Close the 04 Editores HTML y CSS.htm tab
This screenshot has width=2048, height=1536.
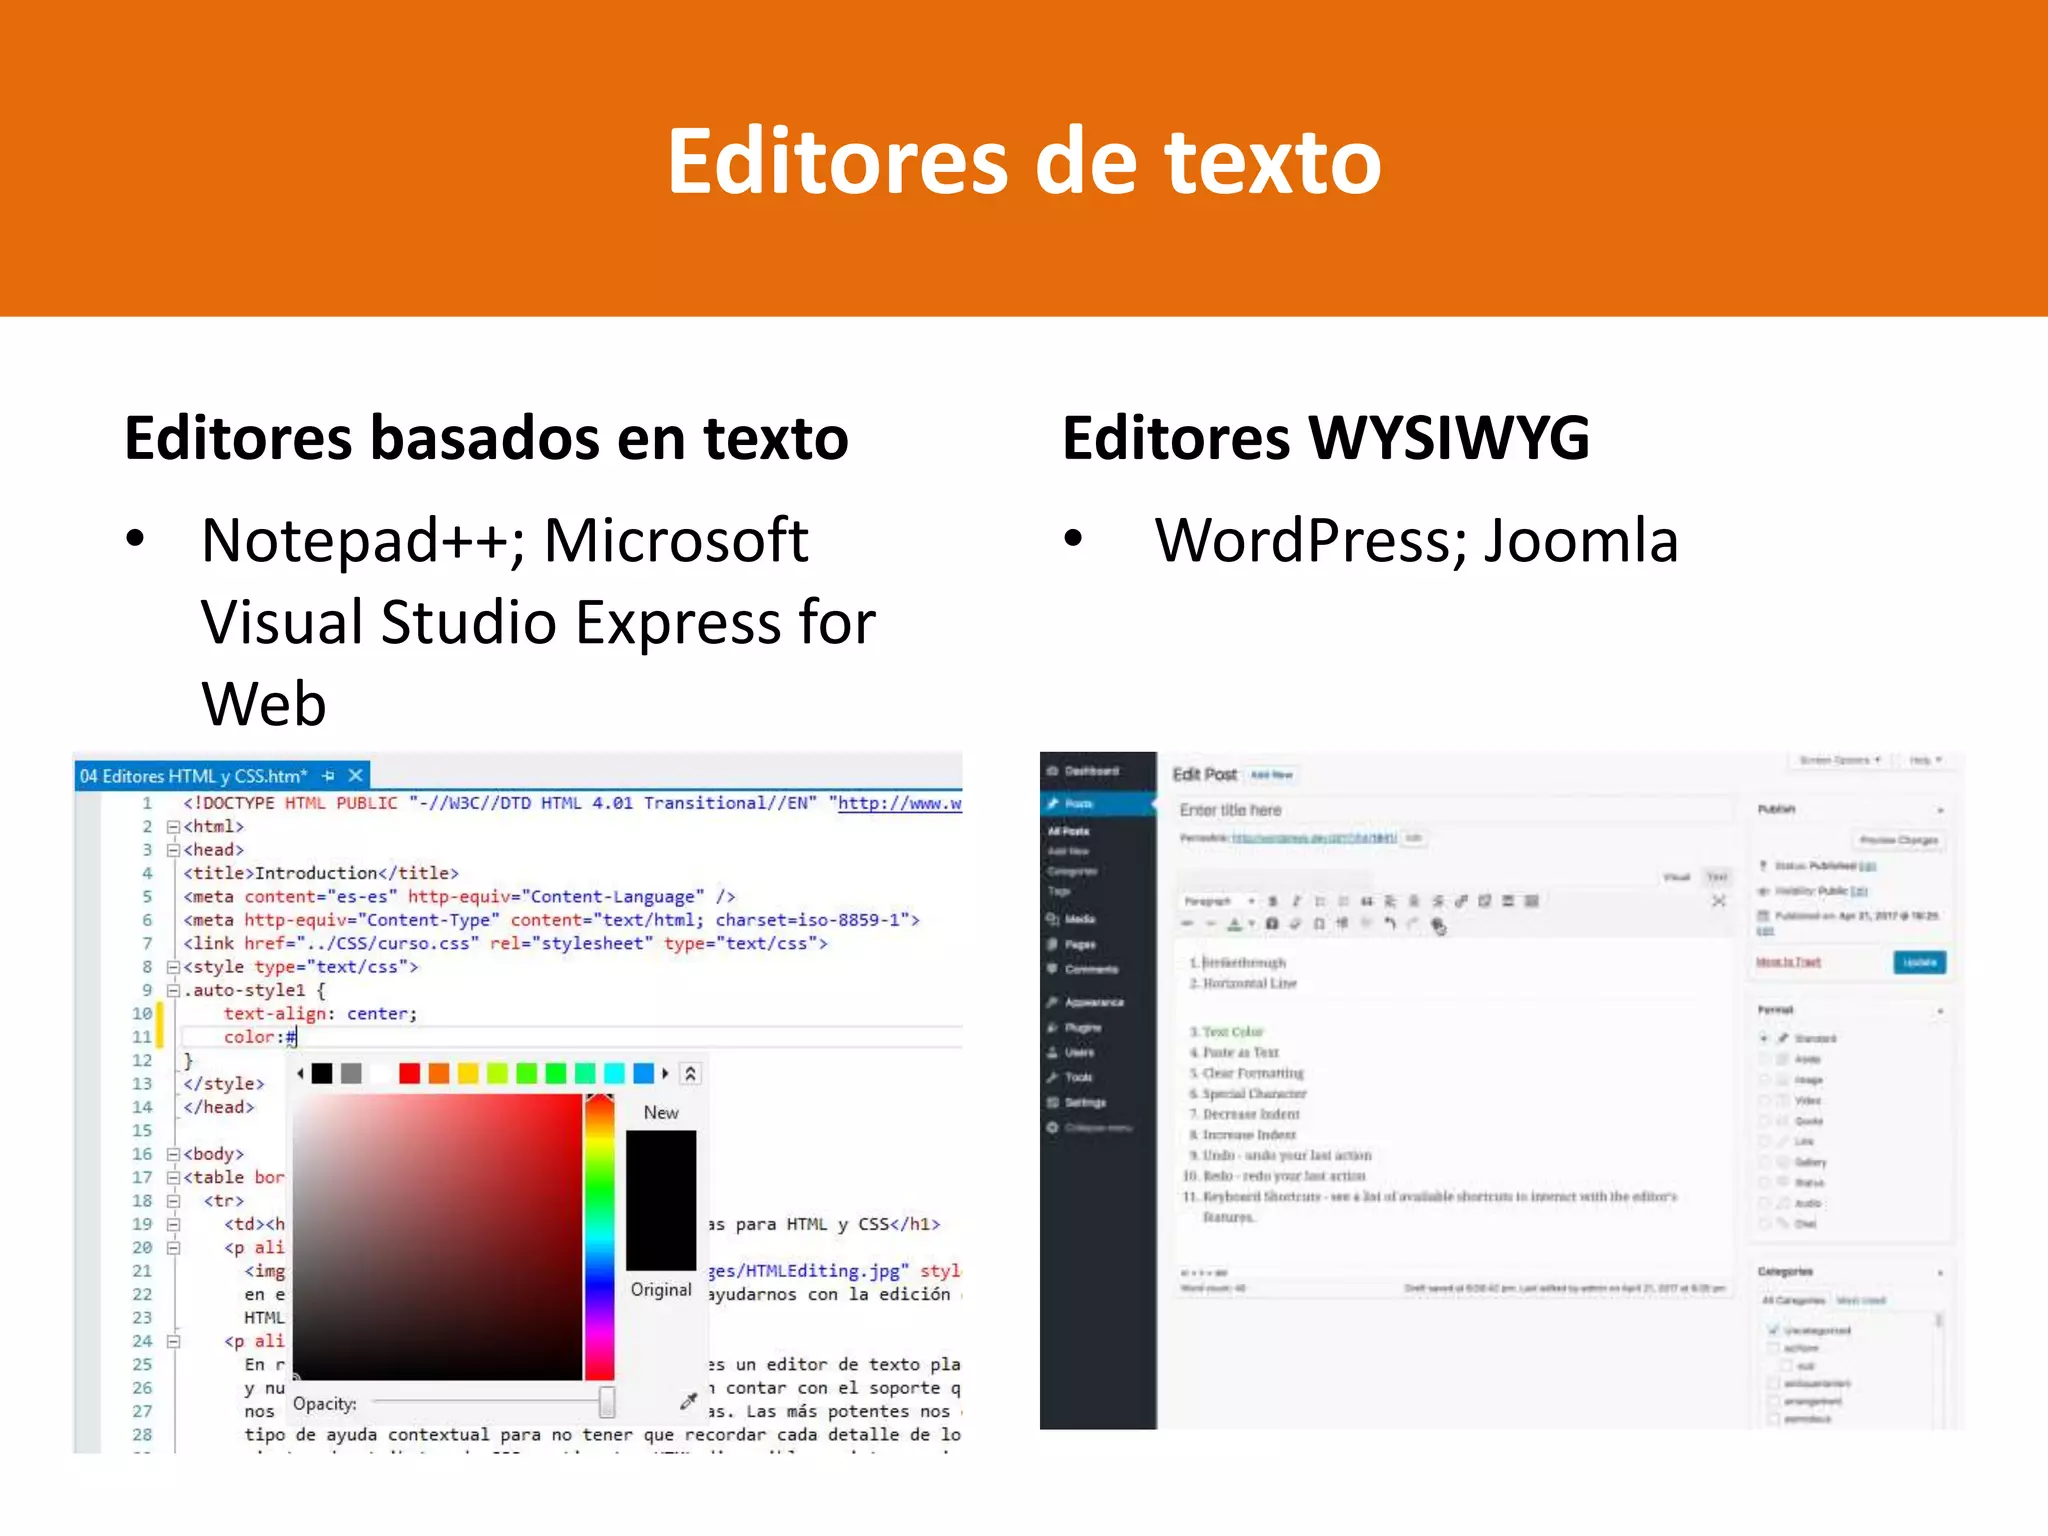pos(355,775)
